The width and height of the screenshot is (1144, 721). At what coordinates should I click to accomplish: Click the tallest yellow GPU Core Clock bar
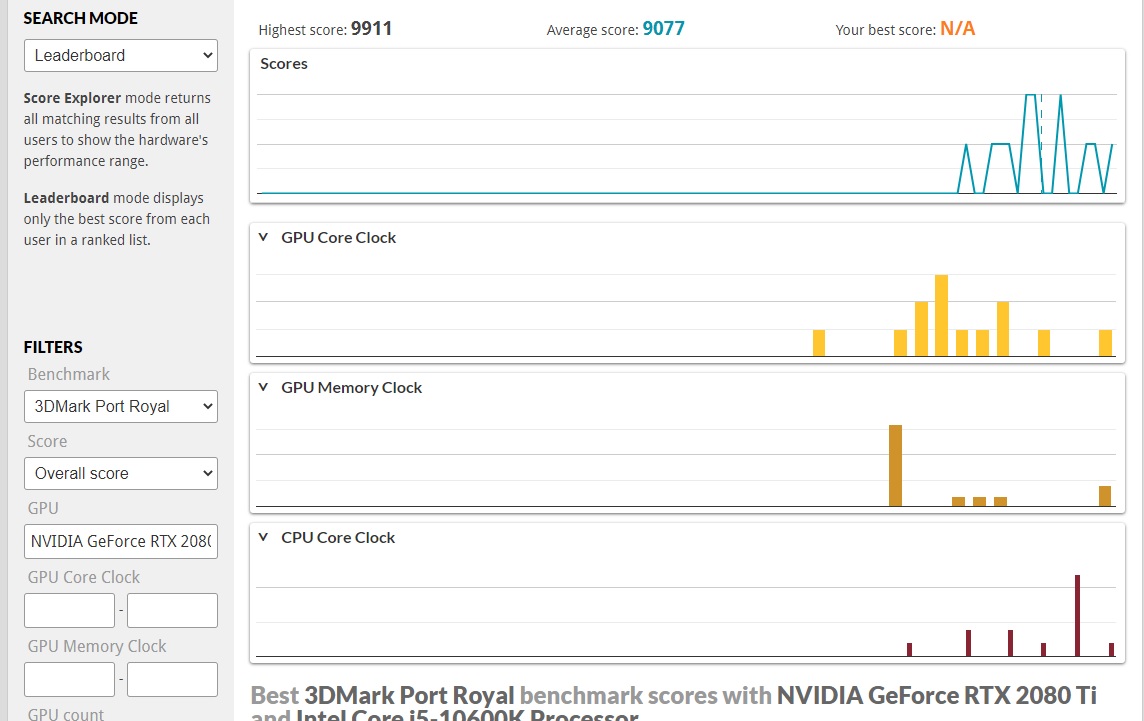click(941, 315)
